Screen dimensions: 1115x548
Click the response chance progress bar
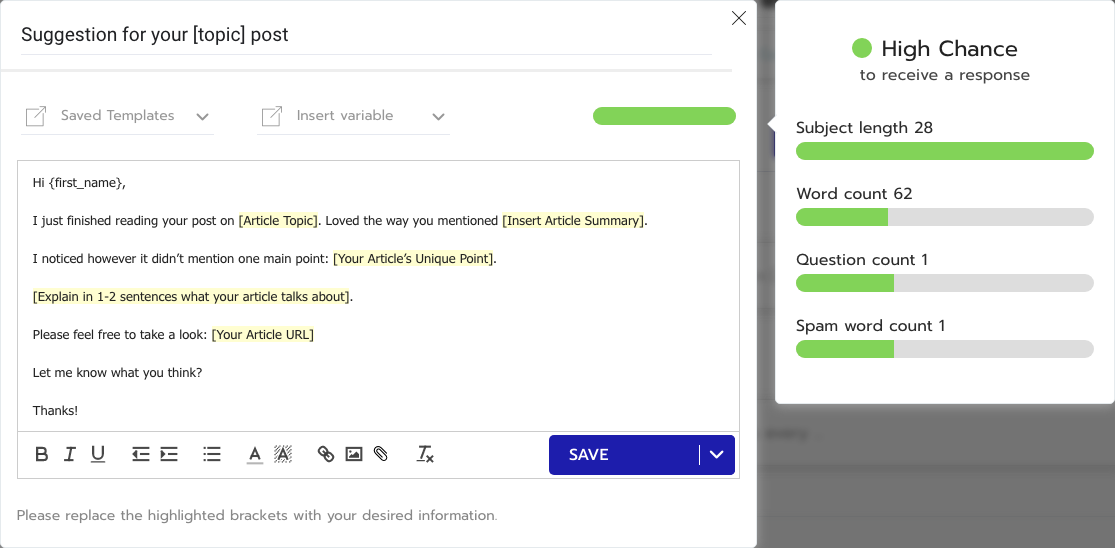(x=664, y=116)
